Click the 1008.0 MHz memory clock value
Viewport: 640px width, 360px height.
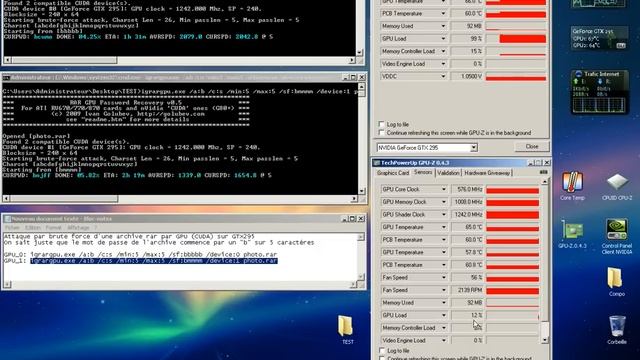pos(467,202)
